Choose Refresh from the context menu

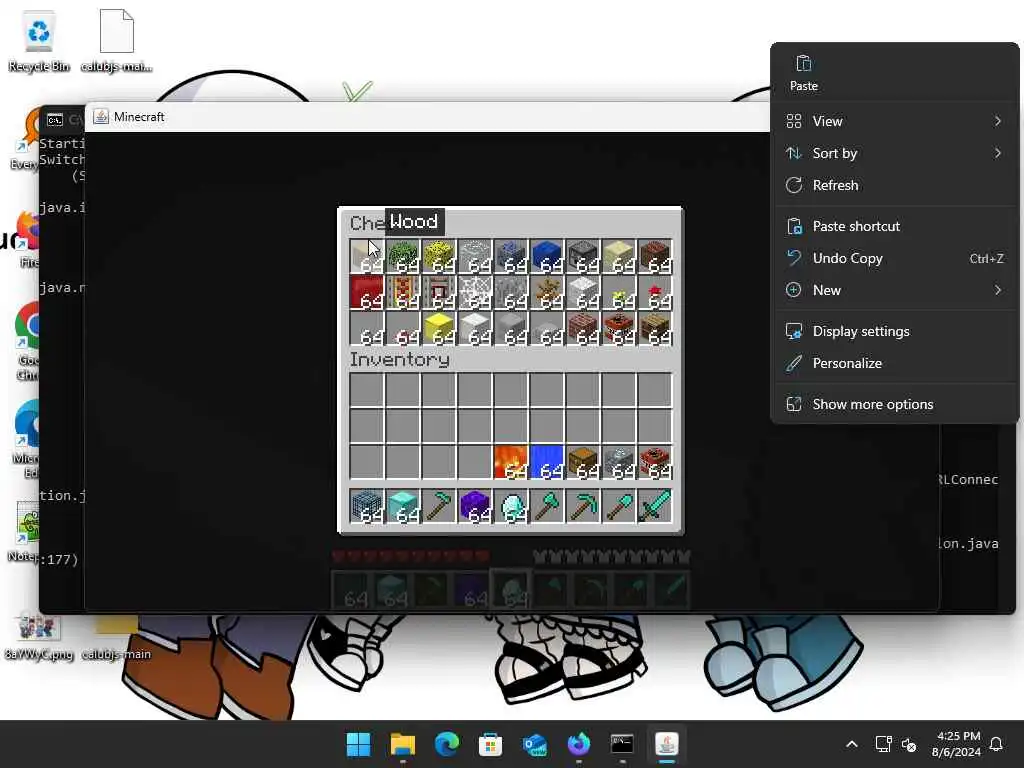pyautogui.click(x=894, y=185)
